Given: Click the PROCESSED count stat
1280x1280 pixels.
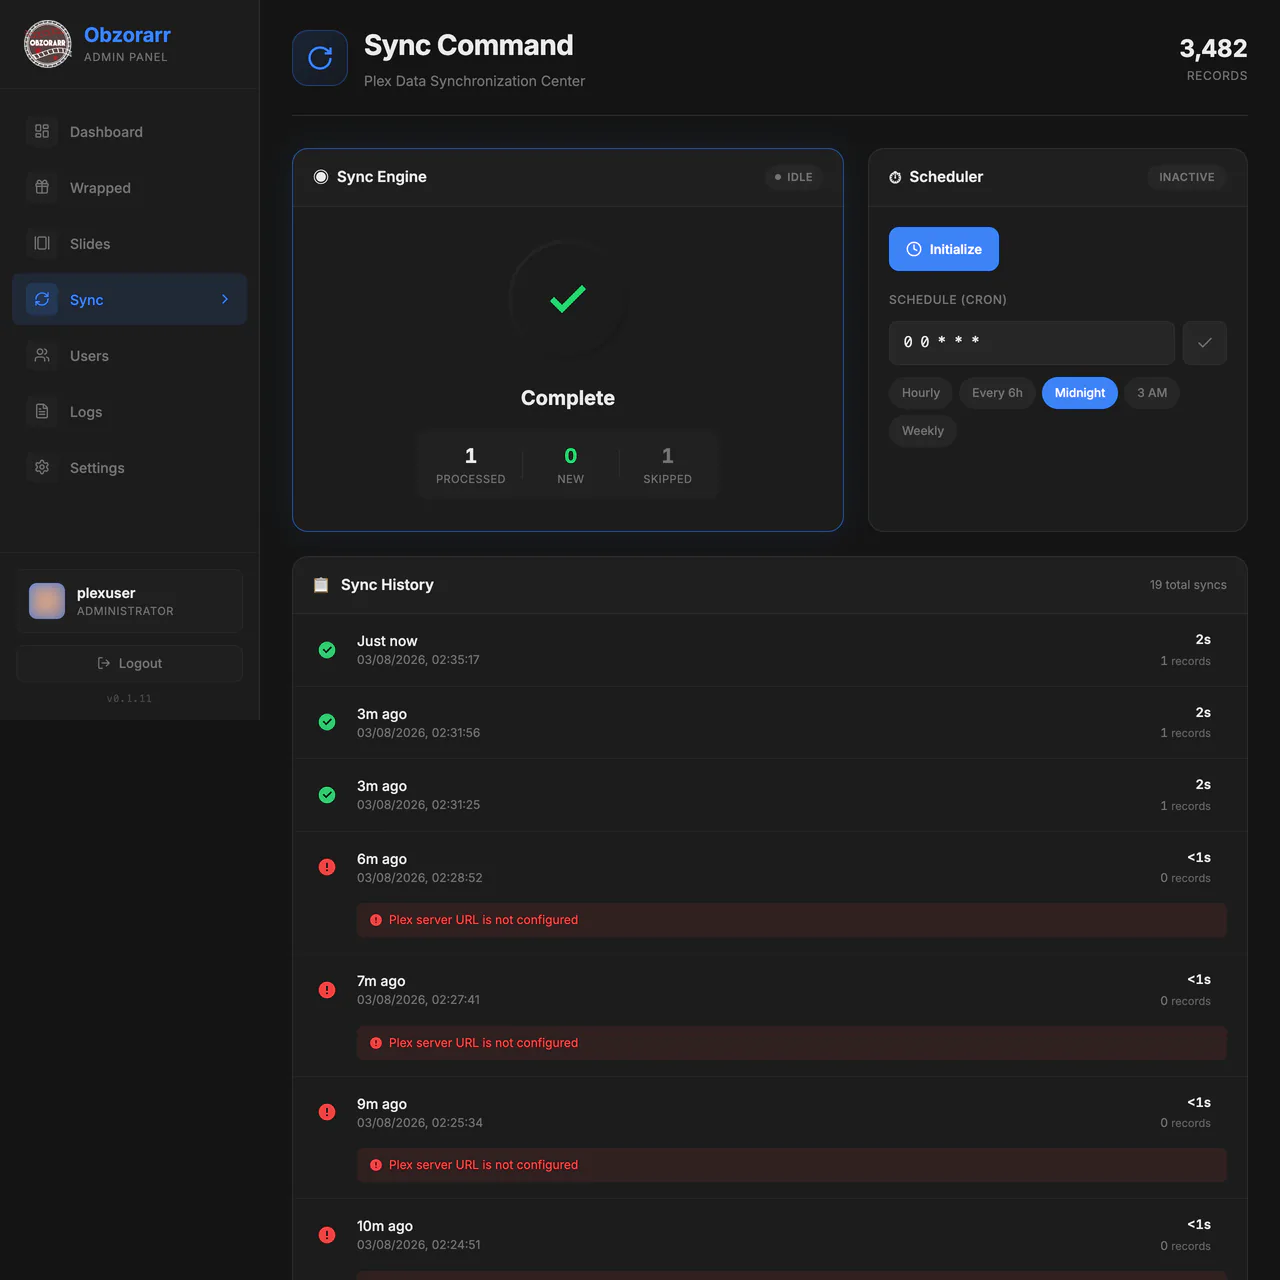Looking at the screenshot, I should click(471, 465).
